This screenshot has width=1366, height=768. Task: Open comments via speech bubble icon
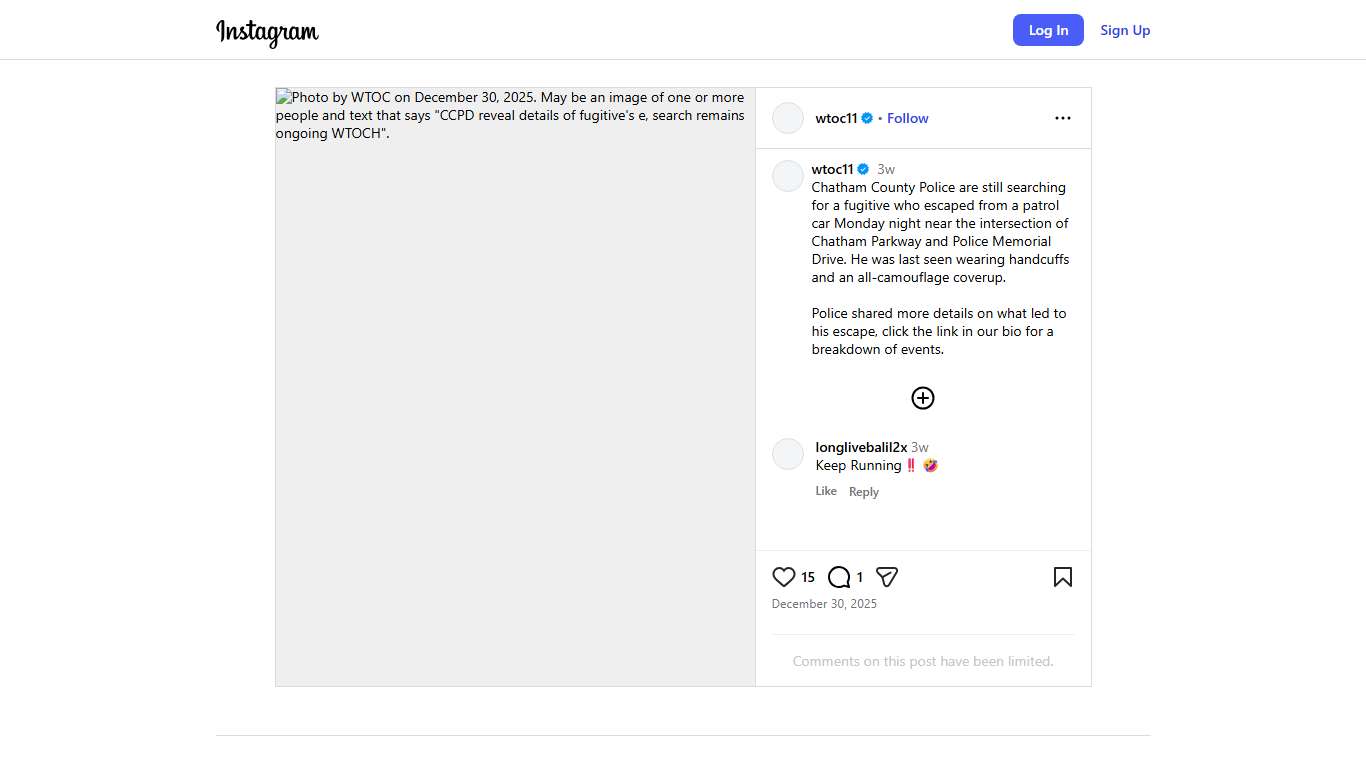839,577
